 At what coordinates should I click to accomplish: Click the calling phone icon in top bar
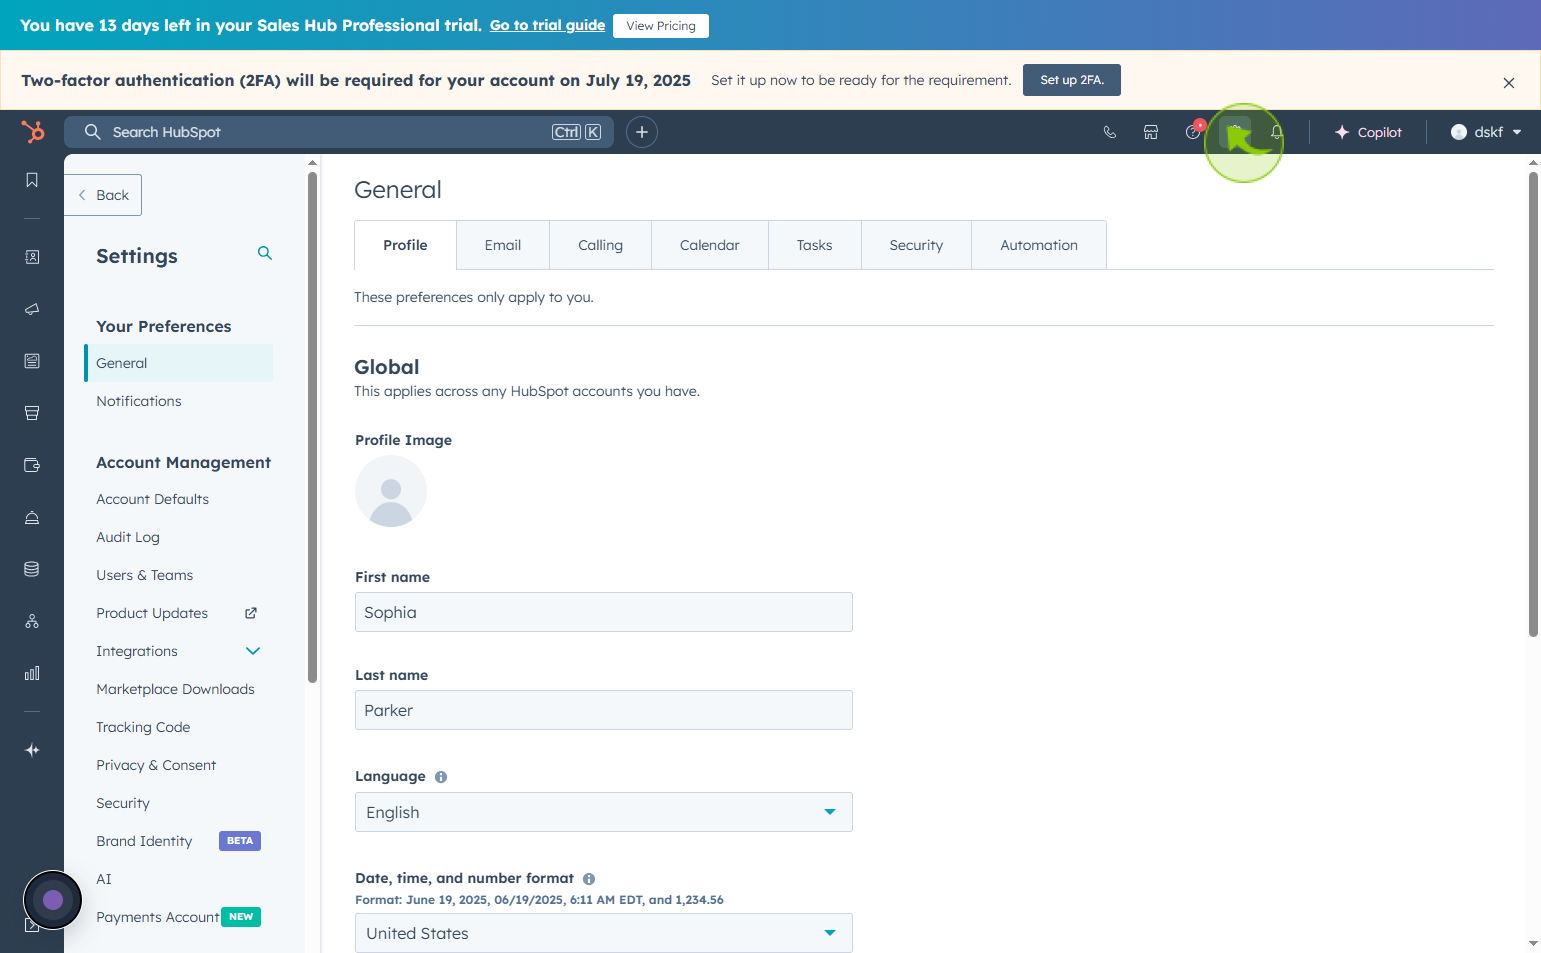[x=1109, y=132]
